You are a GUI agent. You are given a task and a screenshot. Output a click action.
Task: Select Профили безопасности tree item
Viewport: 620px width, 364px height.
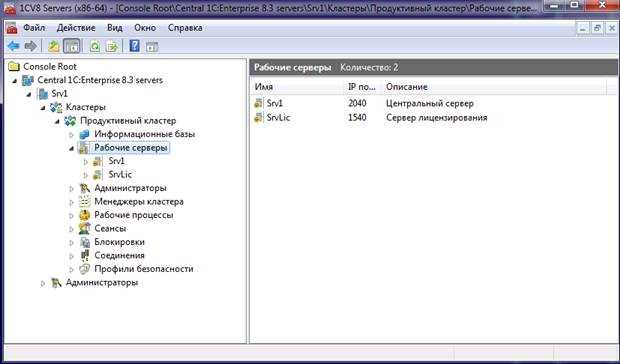[144, 269]
